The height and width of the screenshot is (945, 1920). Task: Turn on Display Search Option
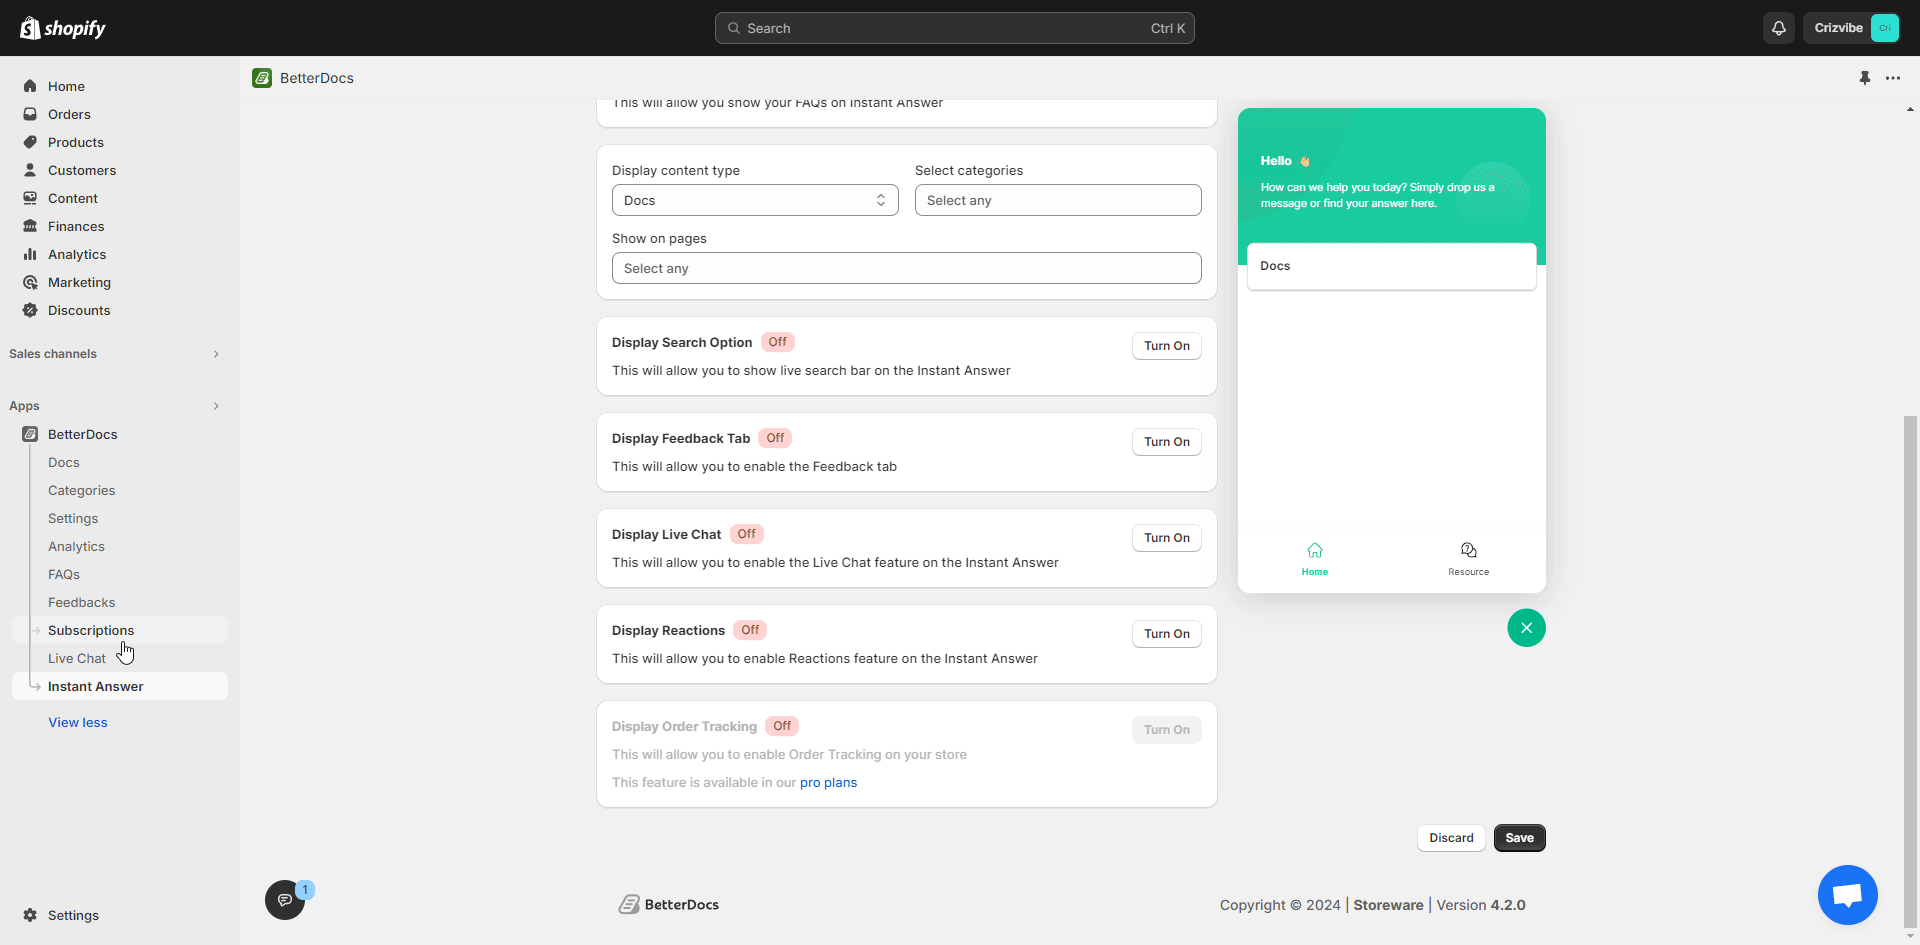pyautogui.click(x=1166, y=345)
